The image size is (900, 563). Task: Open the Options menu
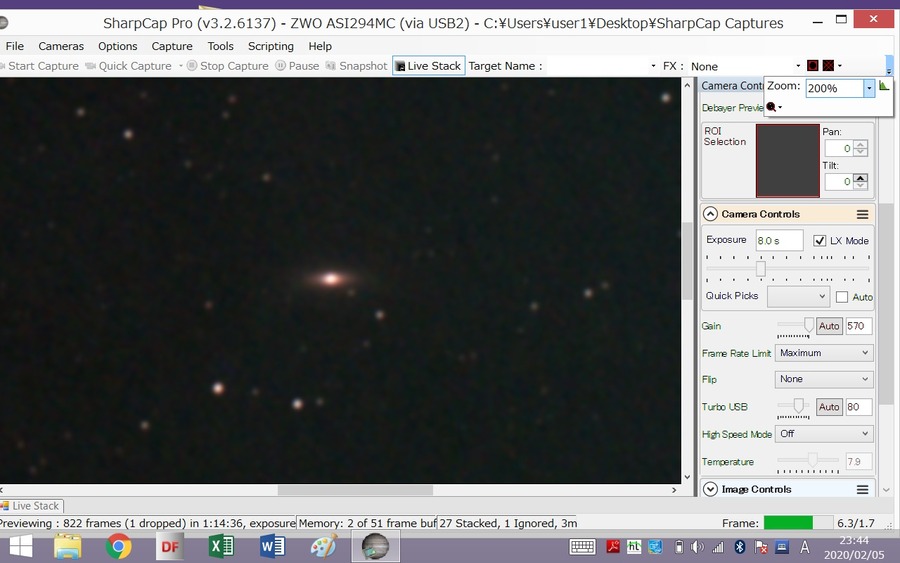point(118,46)
